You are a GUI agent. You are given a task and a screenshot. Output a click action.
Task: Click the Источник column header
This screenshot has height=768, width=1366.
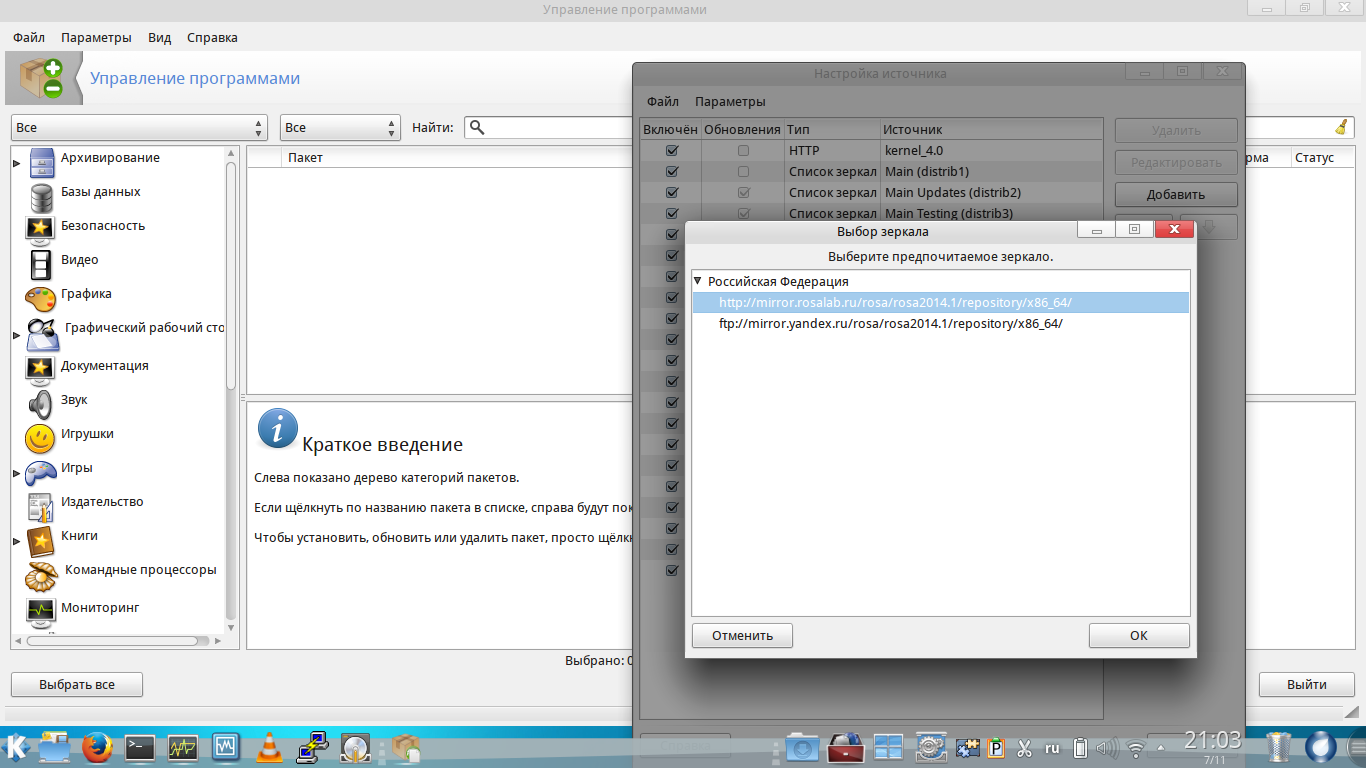click(913, 130)
